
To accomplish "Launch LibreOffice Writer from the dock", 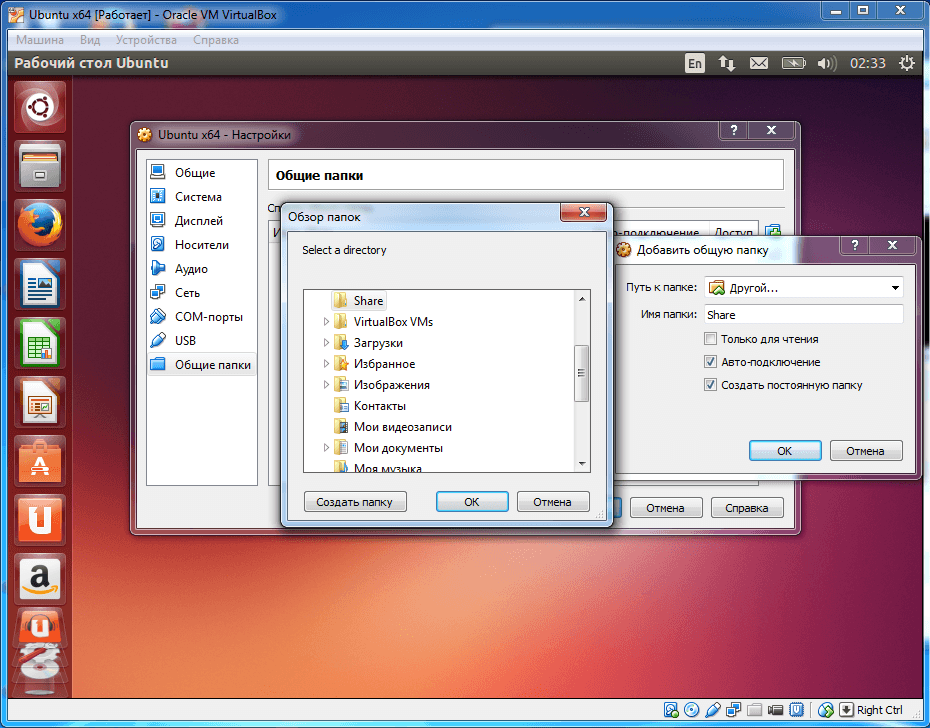I will coord(40,284).
